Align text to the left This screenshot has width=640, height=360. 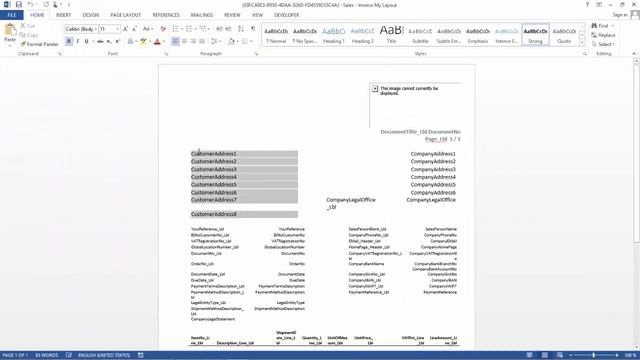click(175, 41)
